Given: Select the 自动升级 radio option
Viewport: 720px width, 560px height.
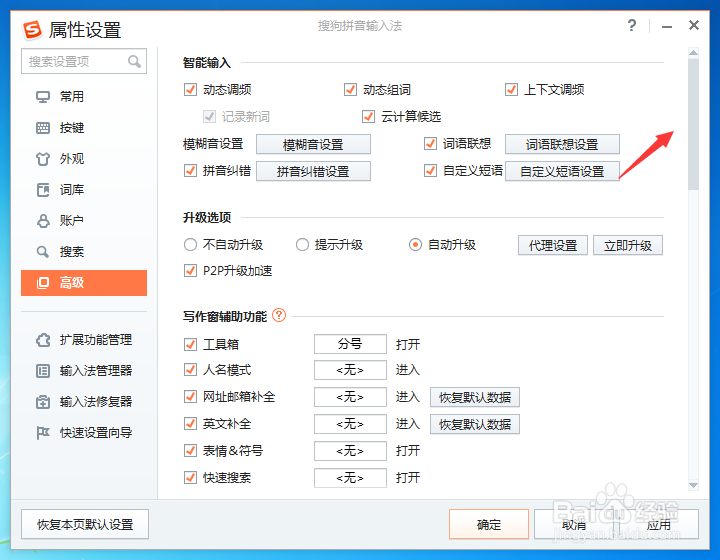Looking at the screenshot, I should pyautogui.click(x=415, y=245).
